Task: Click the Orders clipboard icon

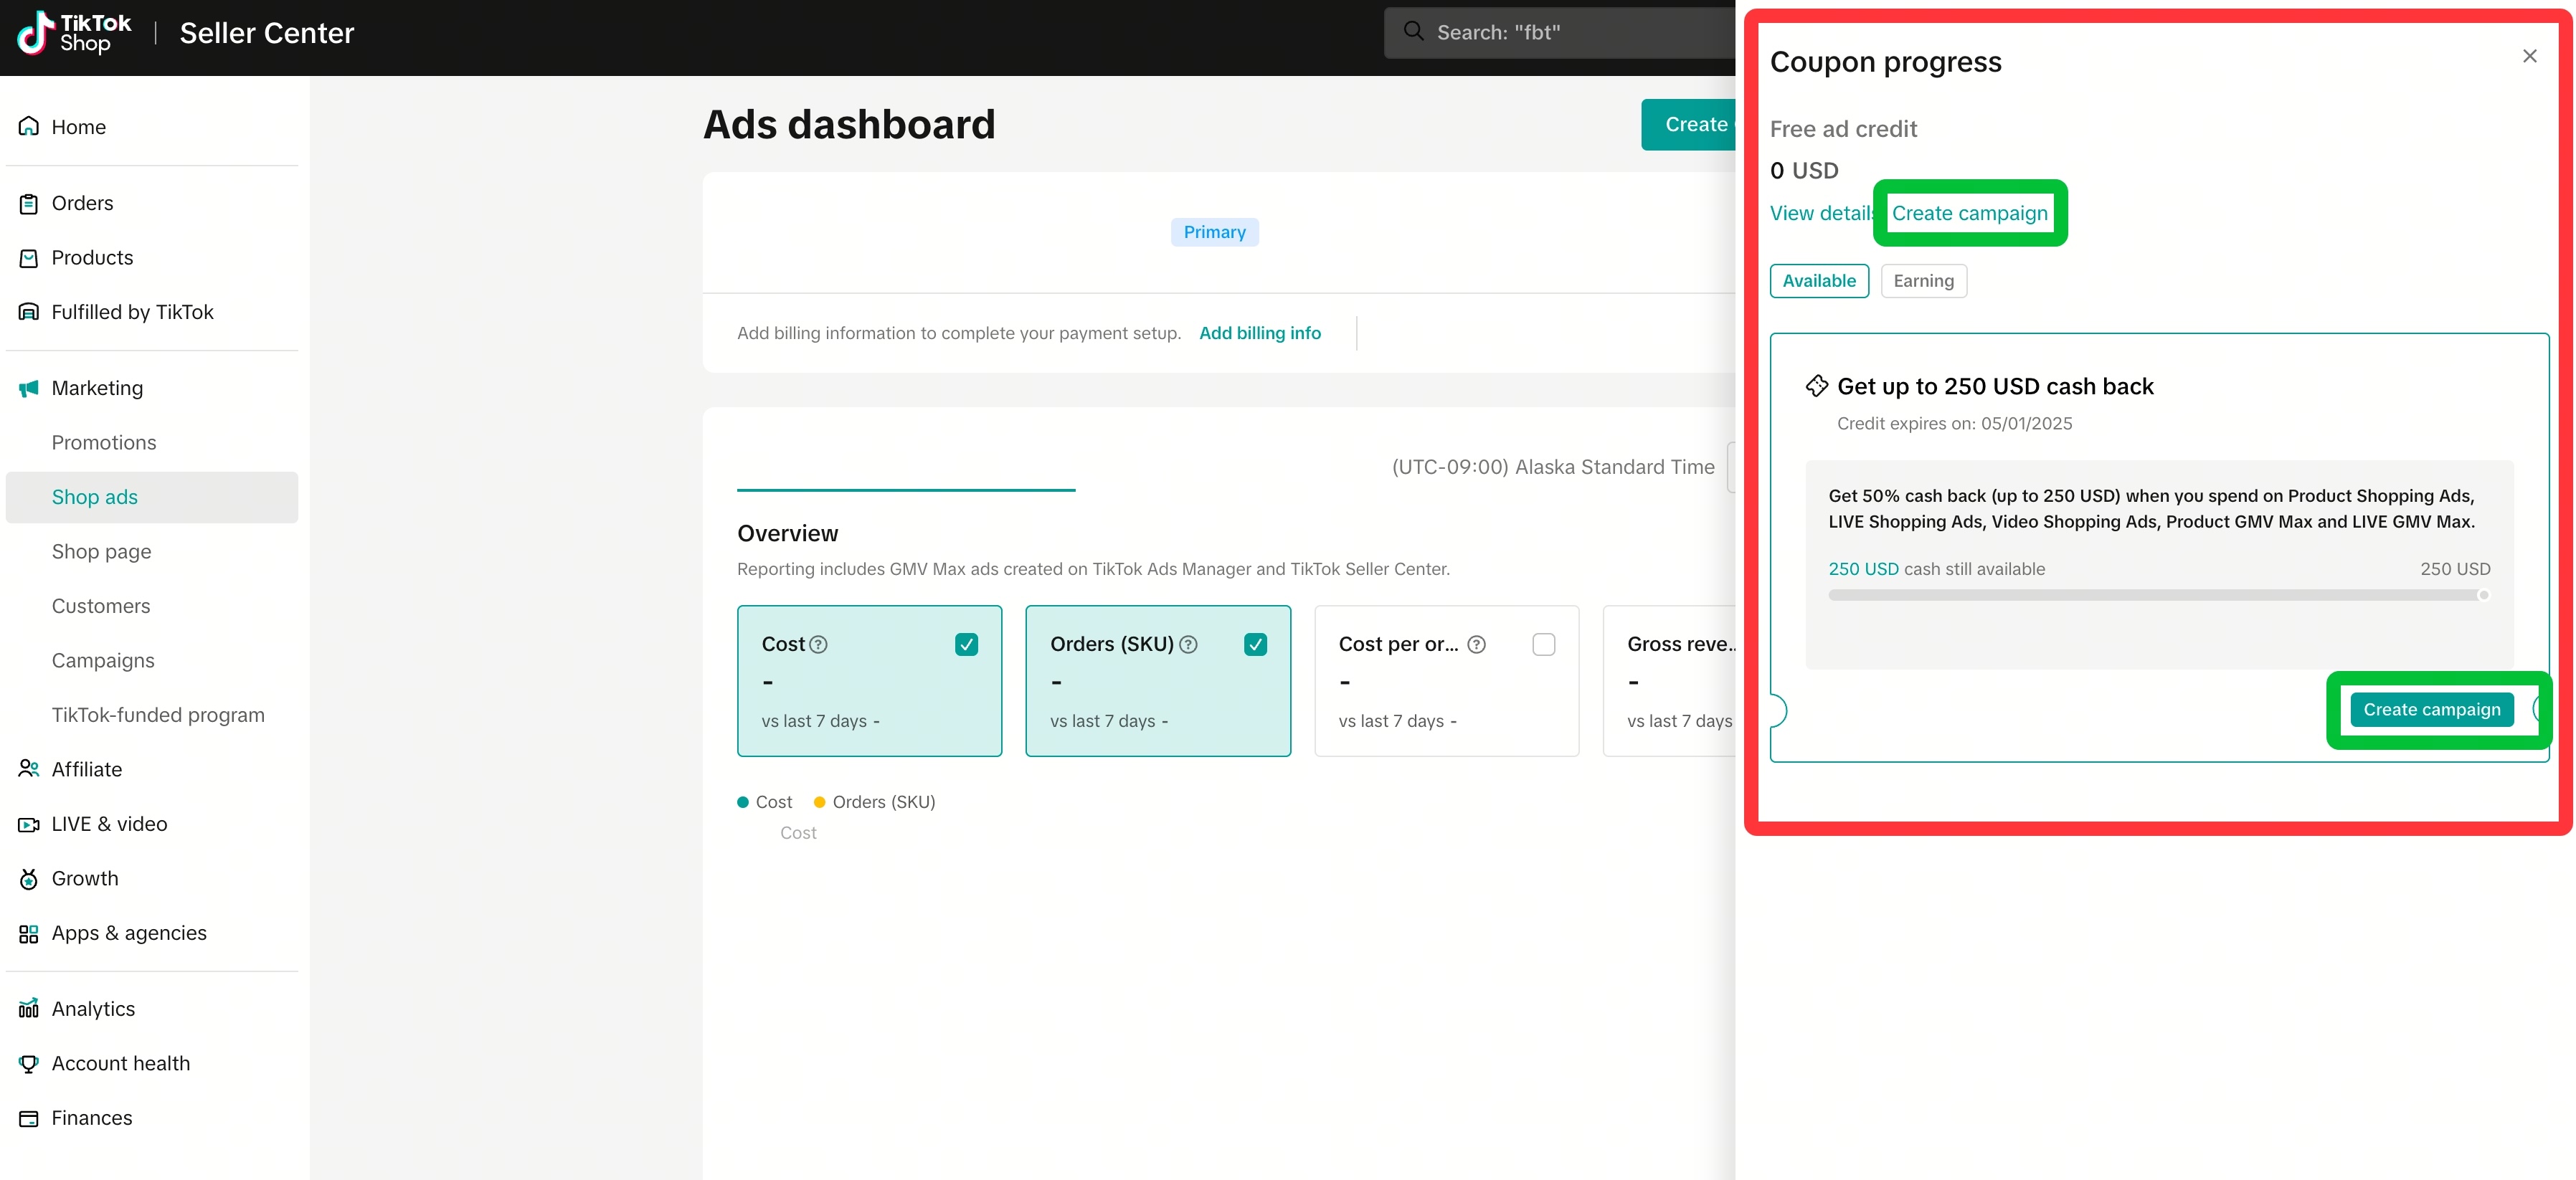Action: coord(29,203)
